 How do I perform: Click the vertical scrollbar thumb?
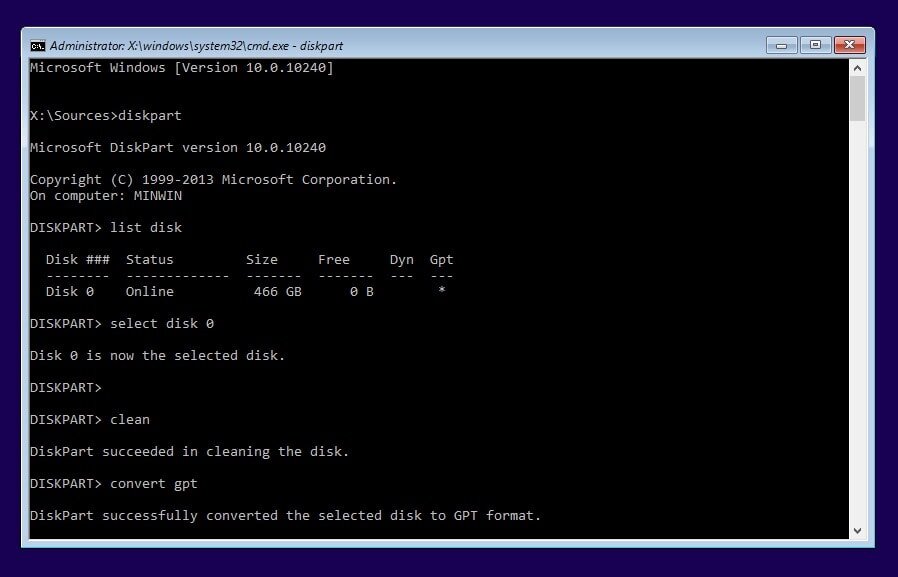tap(857, 98)
